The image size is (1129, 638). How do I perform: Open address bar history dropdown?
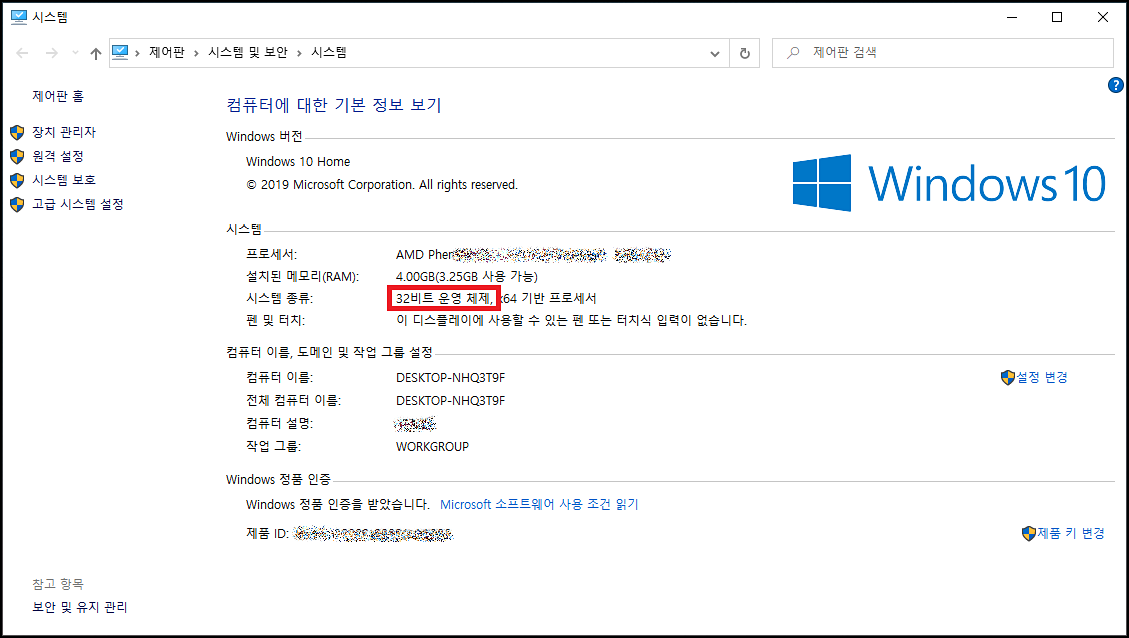tap(714, 53)
